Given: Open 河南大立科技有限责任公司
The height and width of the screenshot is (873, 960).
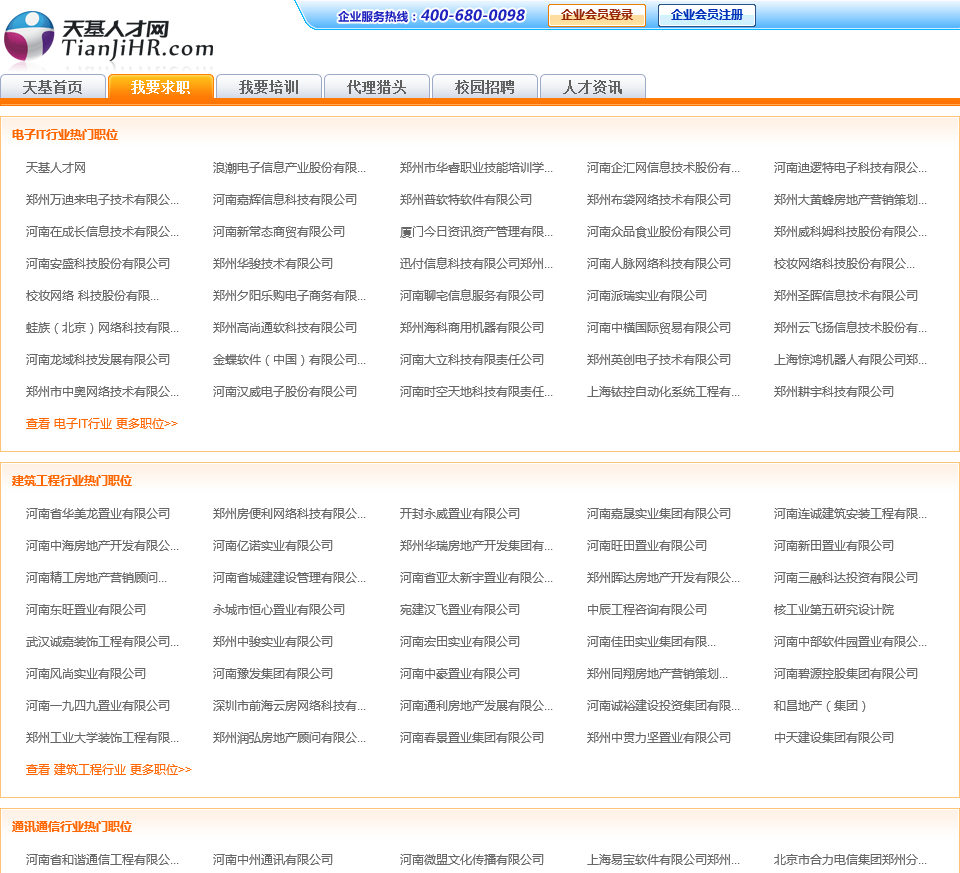Looking at the screenshot, I should tap(472, 359).
